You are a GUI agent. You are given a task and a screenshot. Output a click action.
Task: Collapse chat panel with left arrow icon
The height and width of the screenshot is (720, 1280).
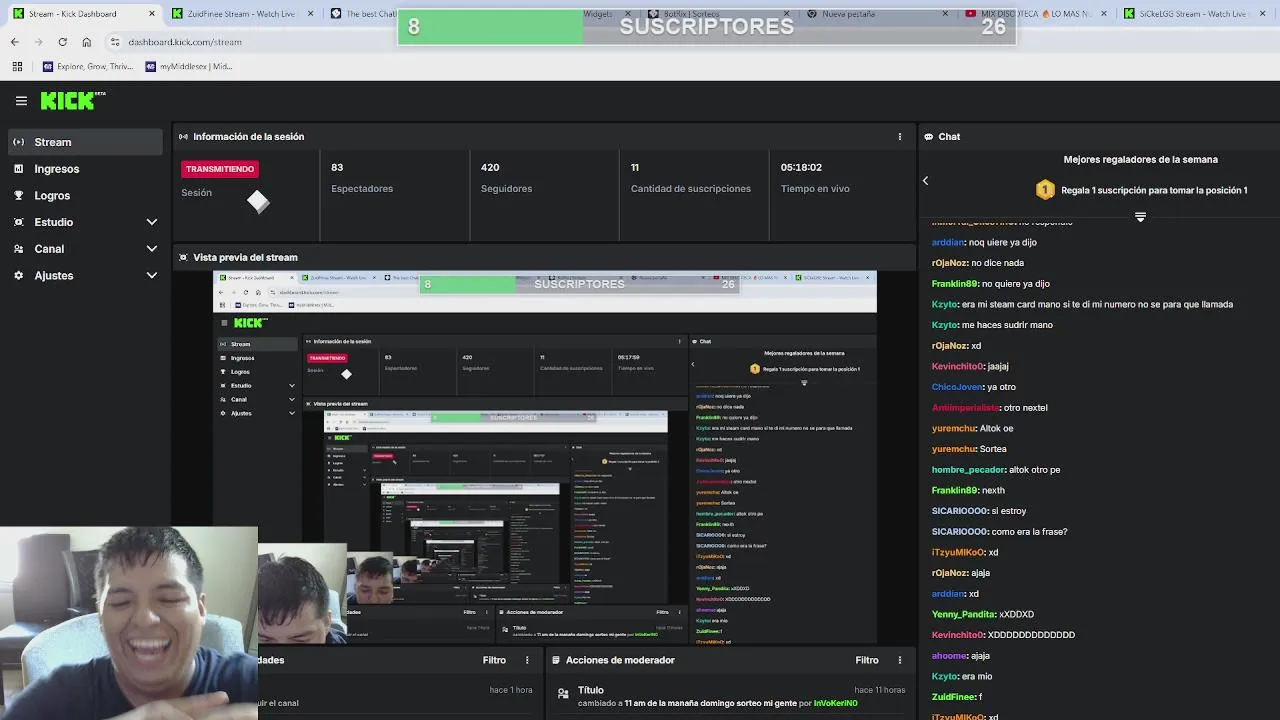tap(925, 181)
